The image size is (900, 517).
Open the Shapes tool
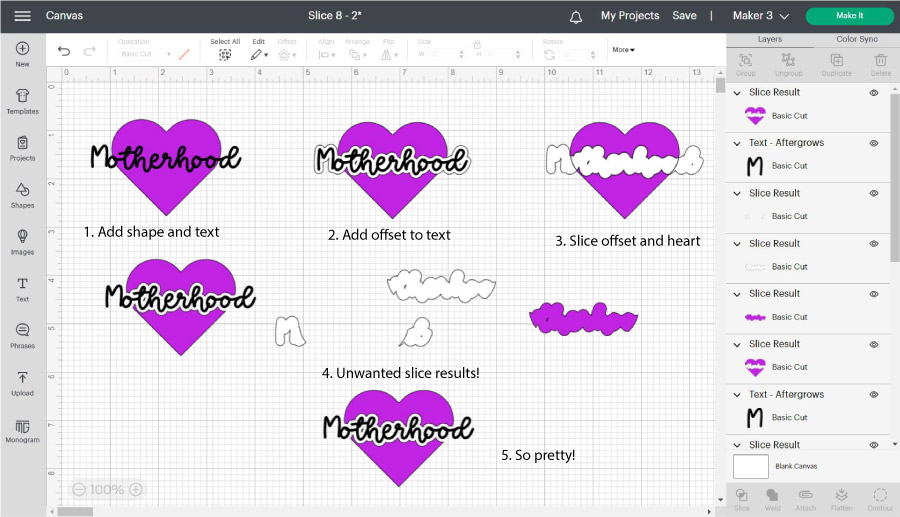pos(22,196)
